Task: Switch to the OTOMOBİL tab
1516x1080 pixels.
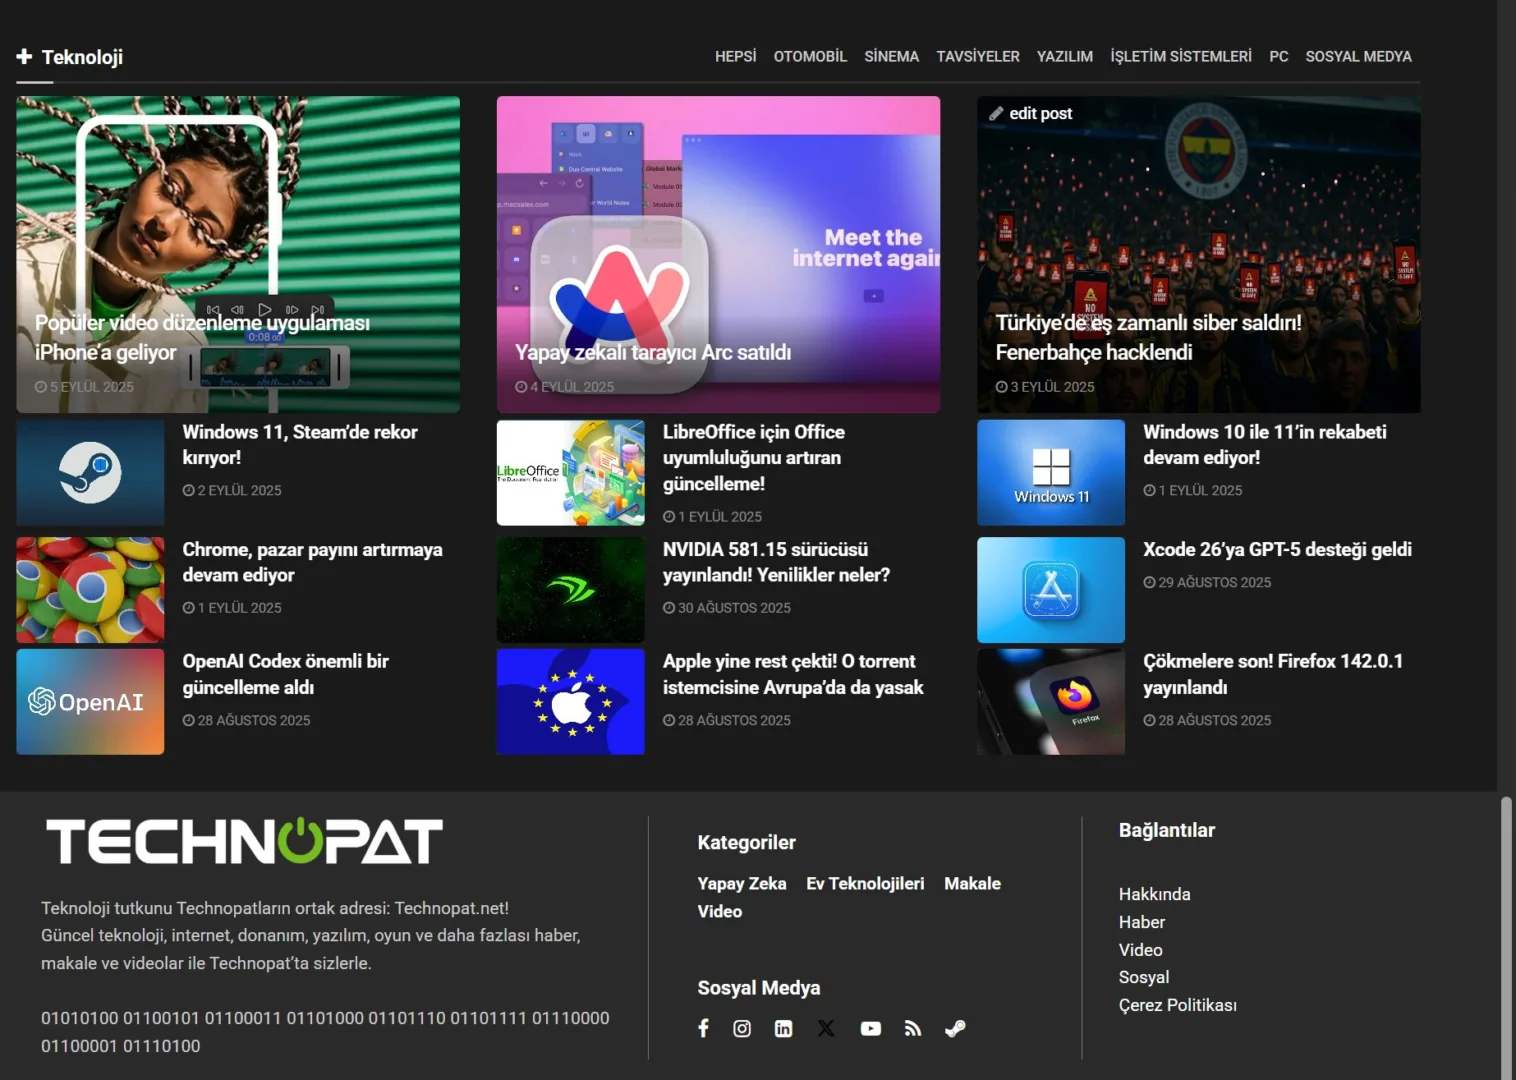Action: tap(810, 57)
